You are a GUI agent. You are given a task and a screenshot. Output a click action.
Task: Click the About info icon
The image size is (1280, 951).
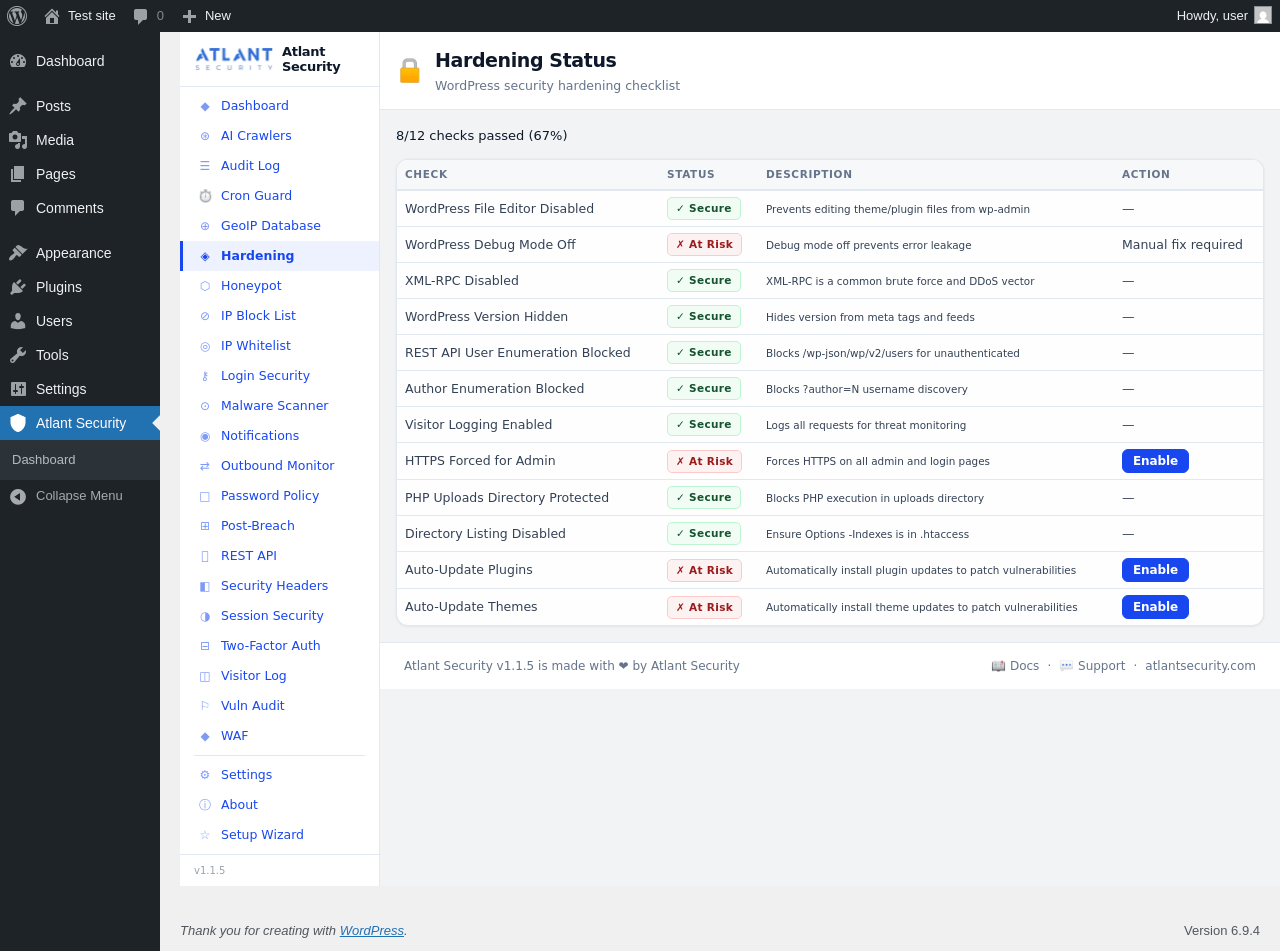coord(205,805)
